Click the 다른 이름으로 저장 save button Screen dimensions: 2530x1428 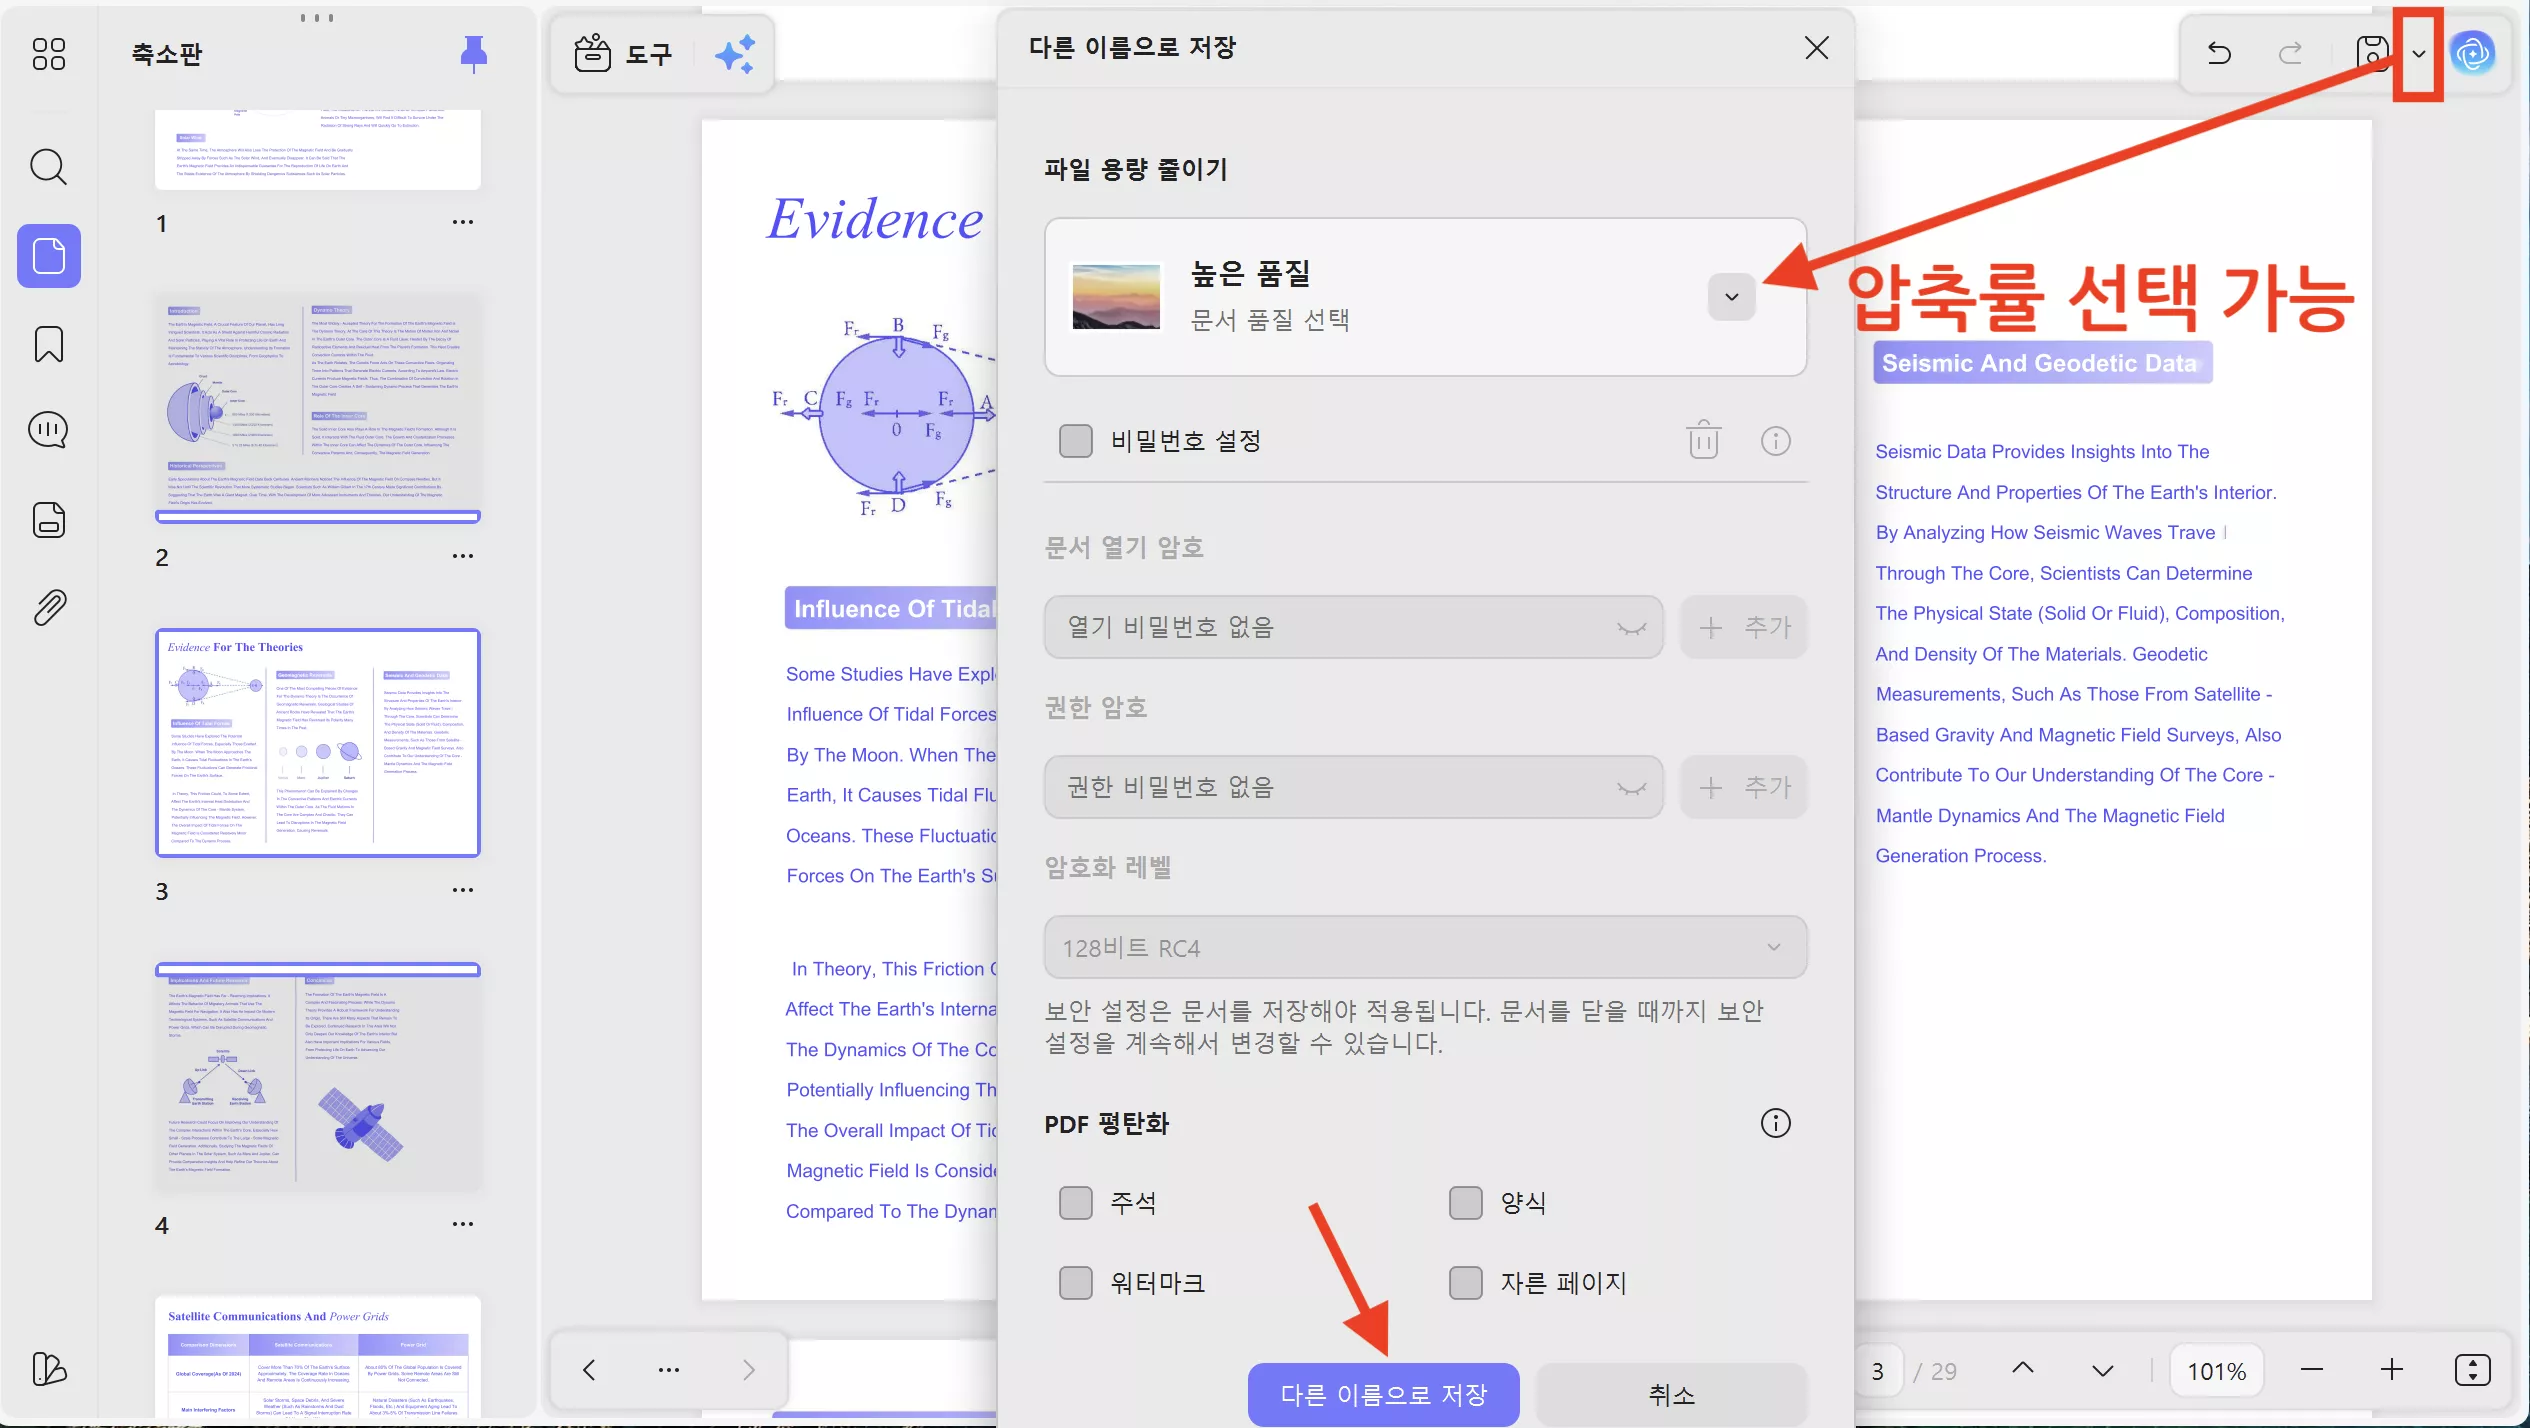point(1384,1394)
